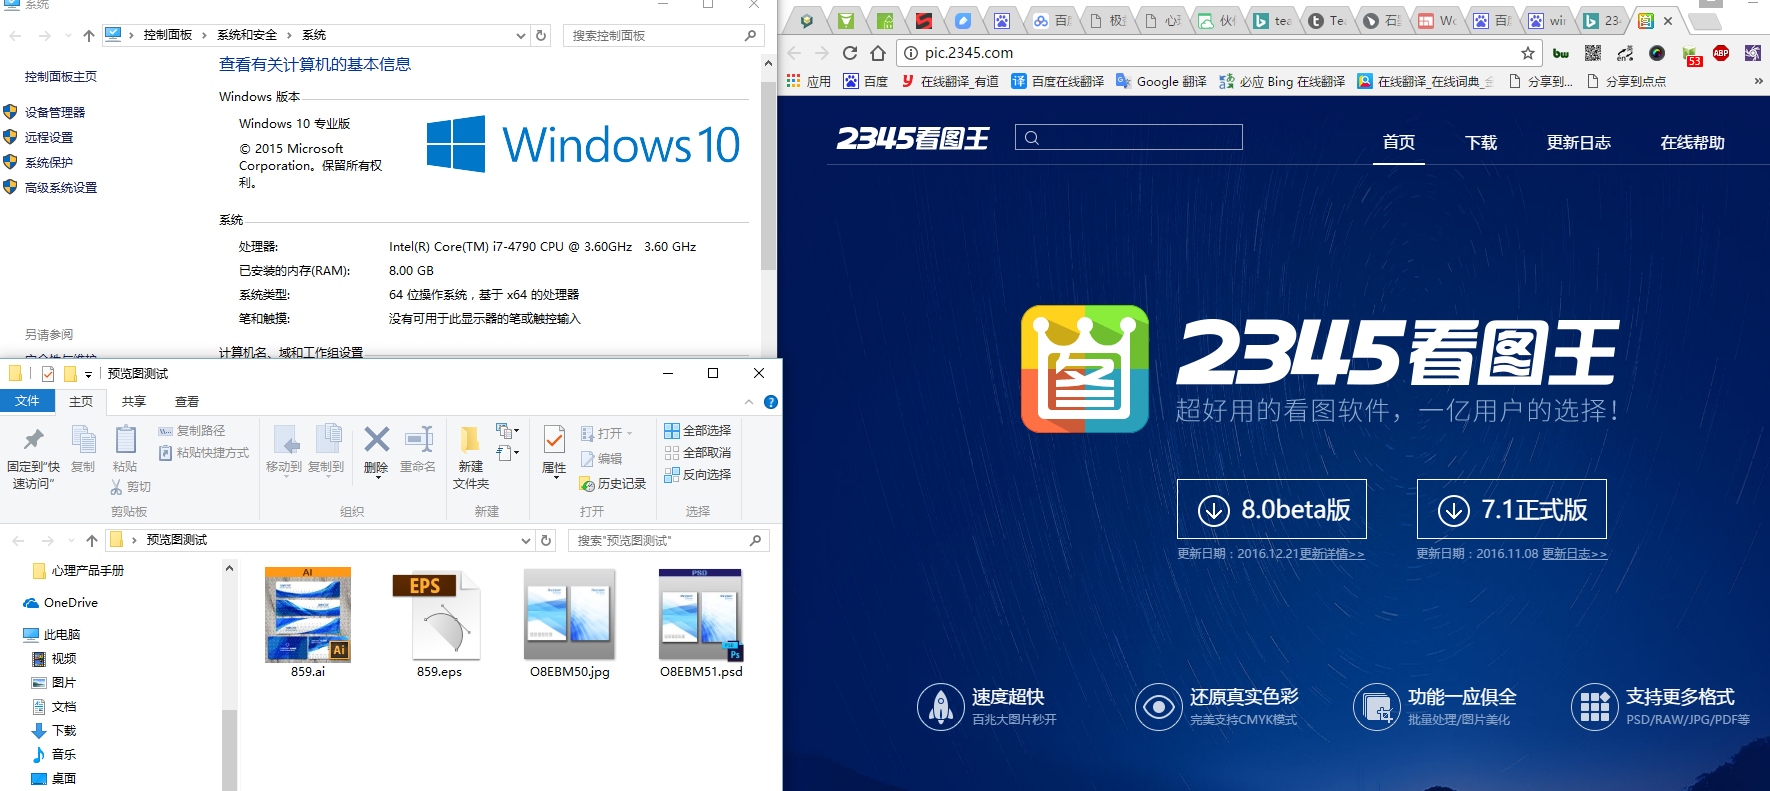
Task: Click search magnifier on 2345看图王 site
Action: point(1032,138)
